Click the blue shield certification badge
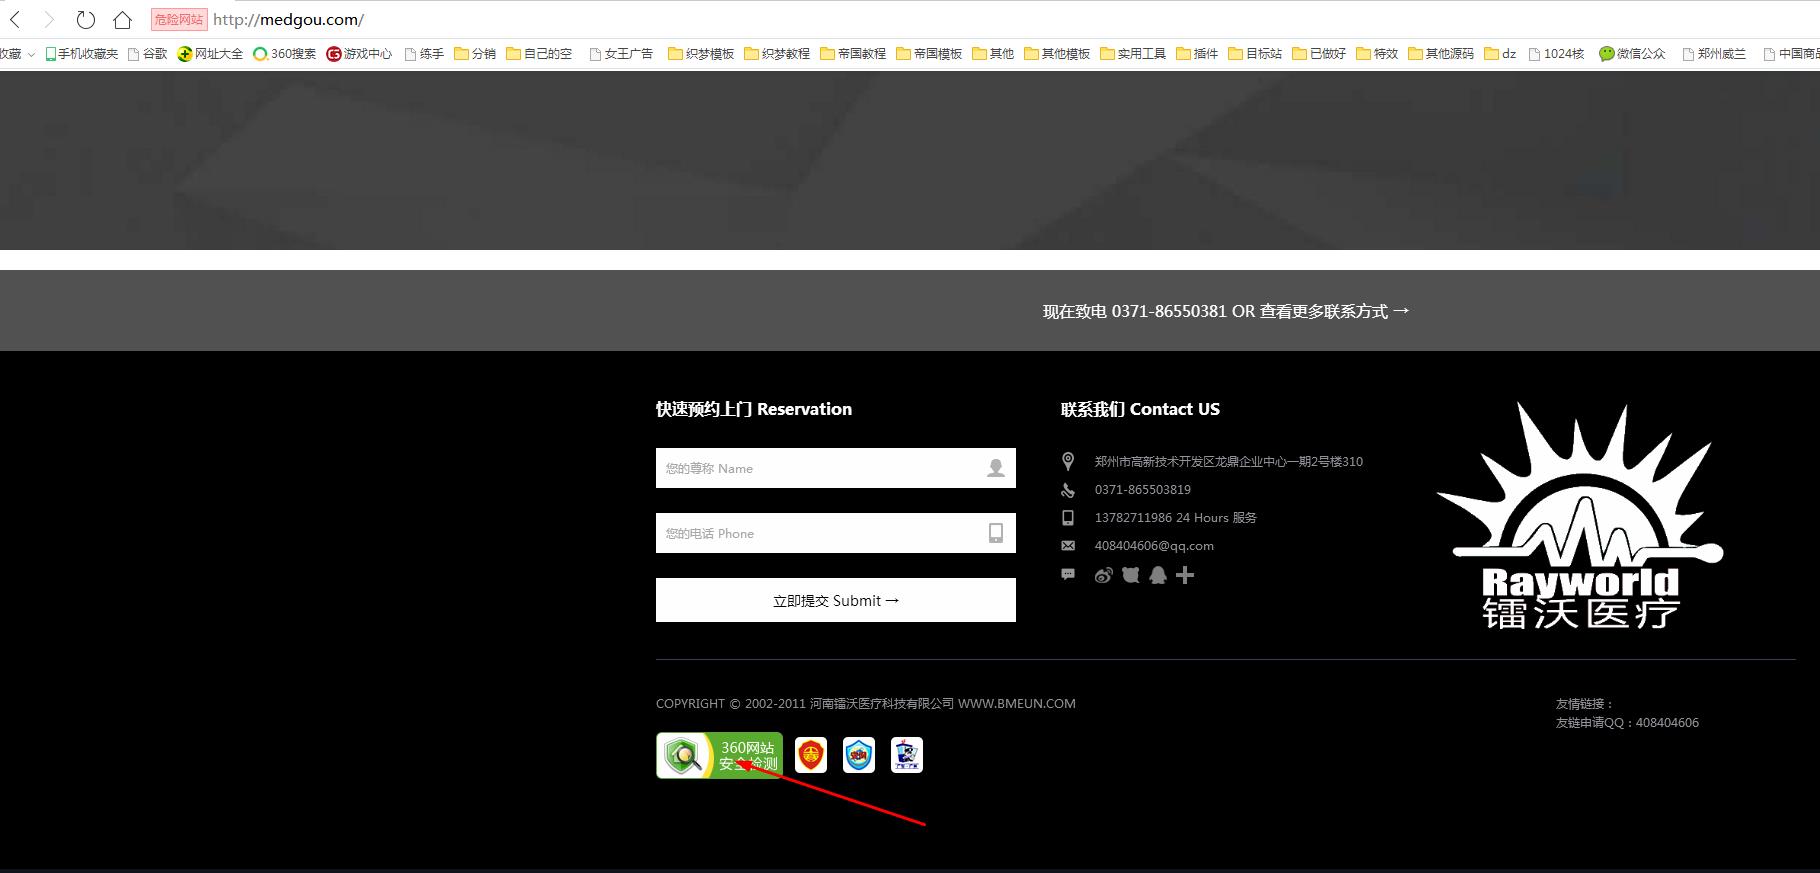Screen dimensions: 1820x873 click(x=859, y=755)
